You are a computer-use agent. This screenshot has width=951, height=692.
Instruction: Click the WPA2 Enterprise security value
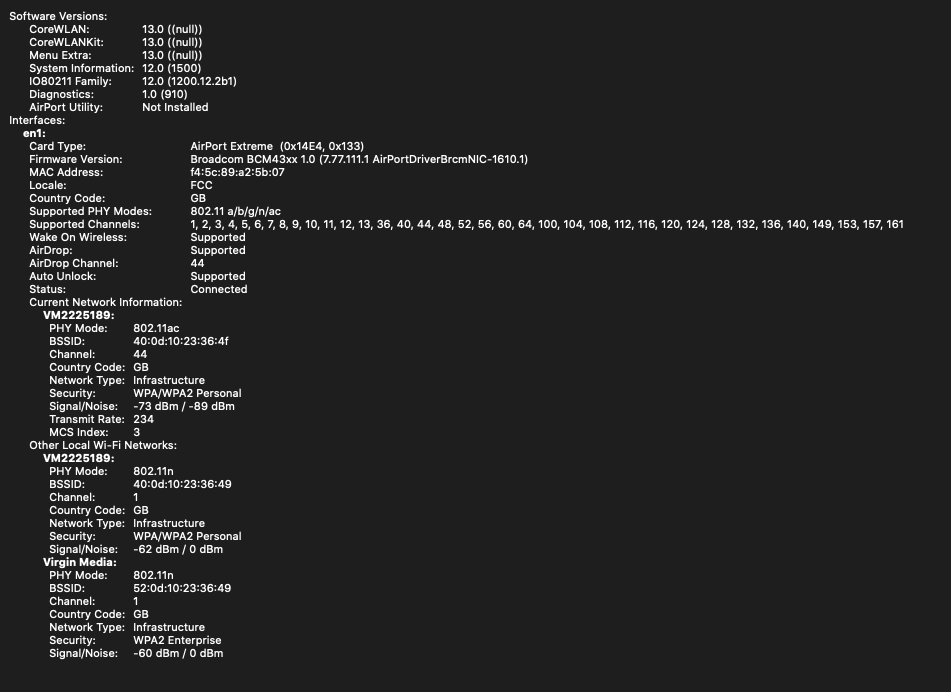(x=177, y=640)
